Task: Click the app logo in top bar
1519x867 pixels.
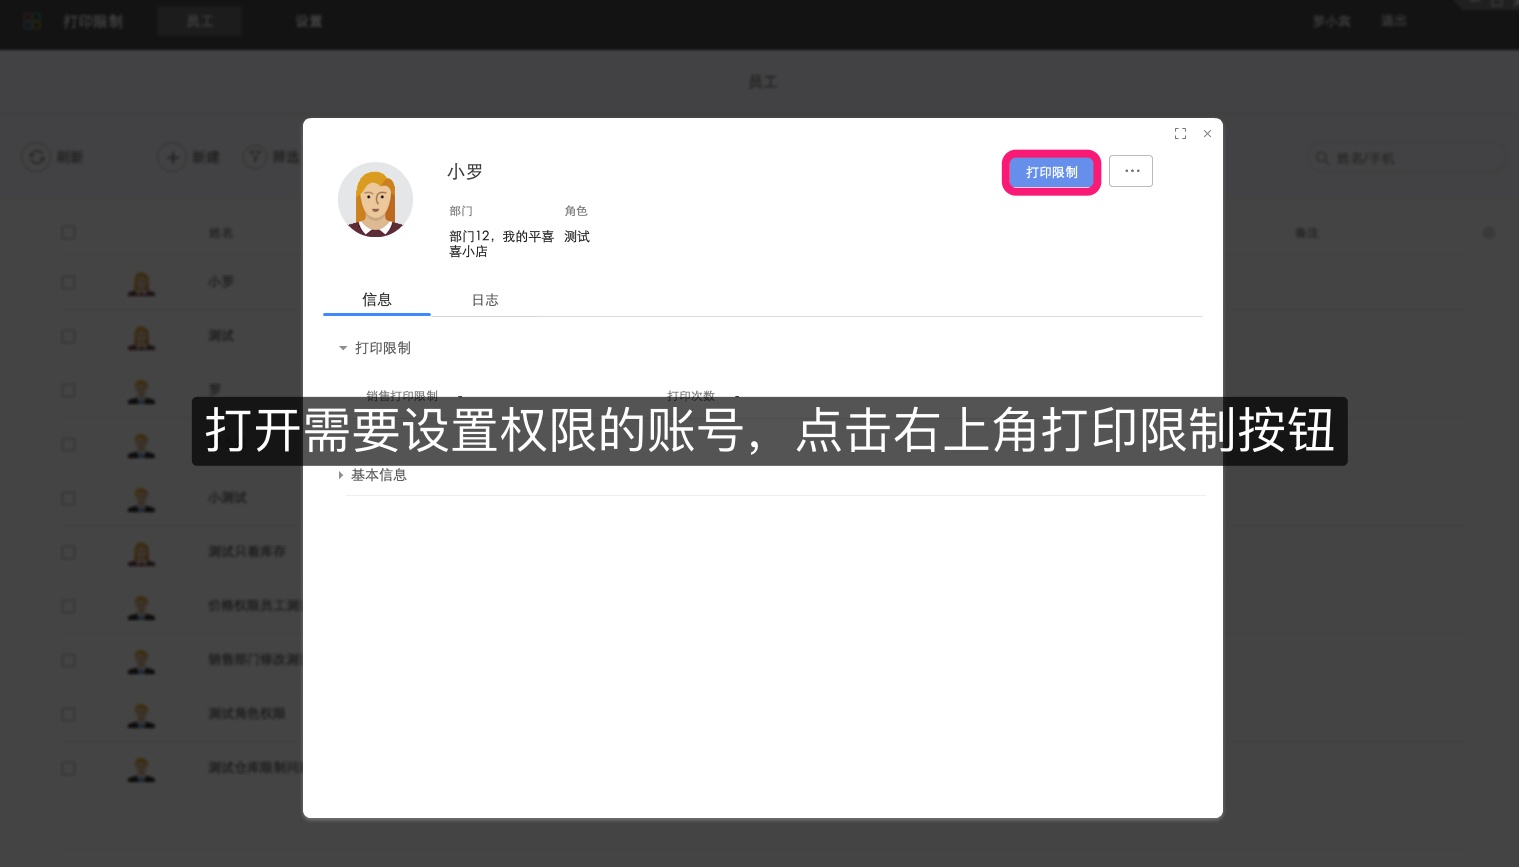Action: point(32,21)
